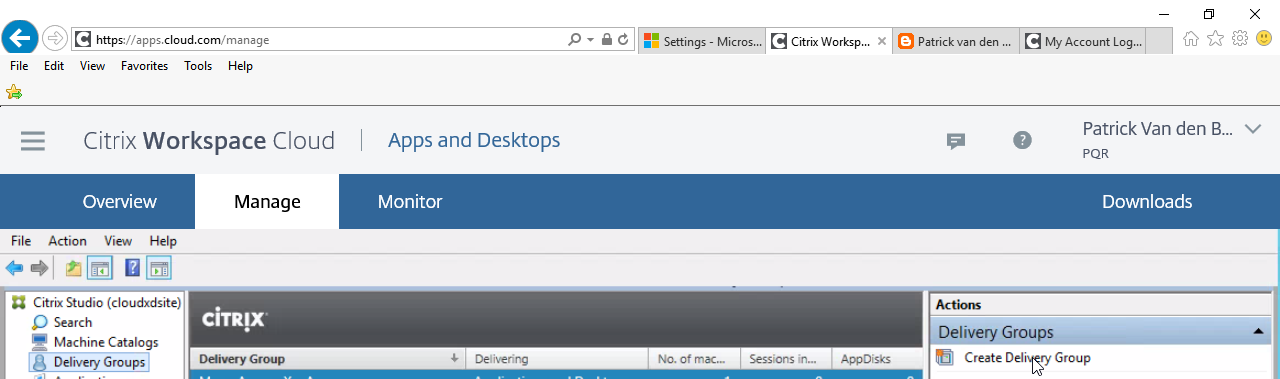Click the blue help book toolbar icon
The image size is (1280, 379).
132,268
